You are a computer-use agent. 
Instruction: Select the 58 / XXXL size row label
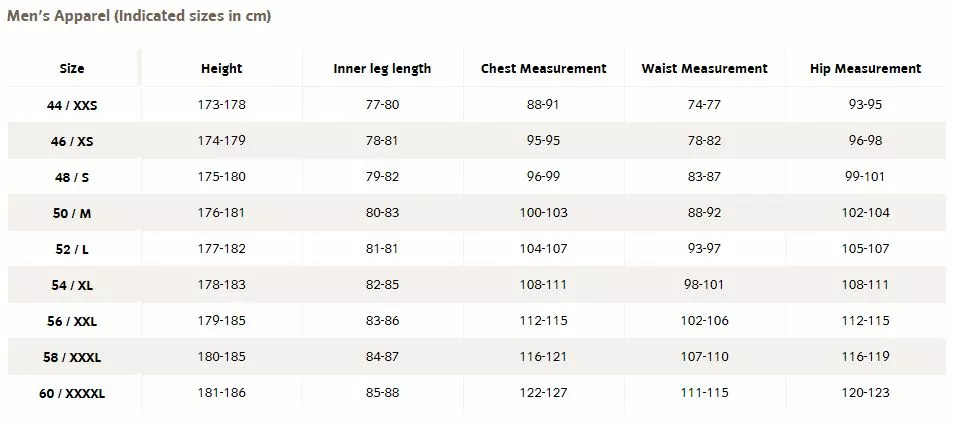[x=72, y=357]
